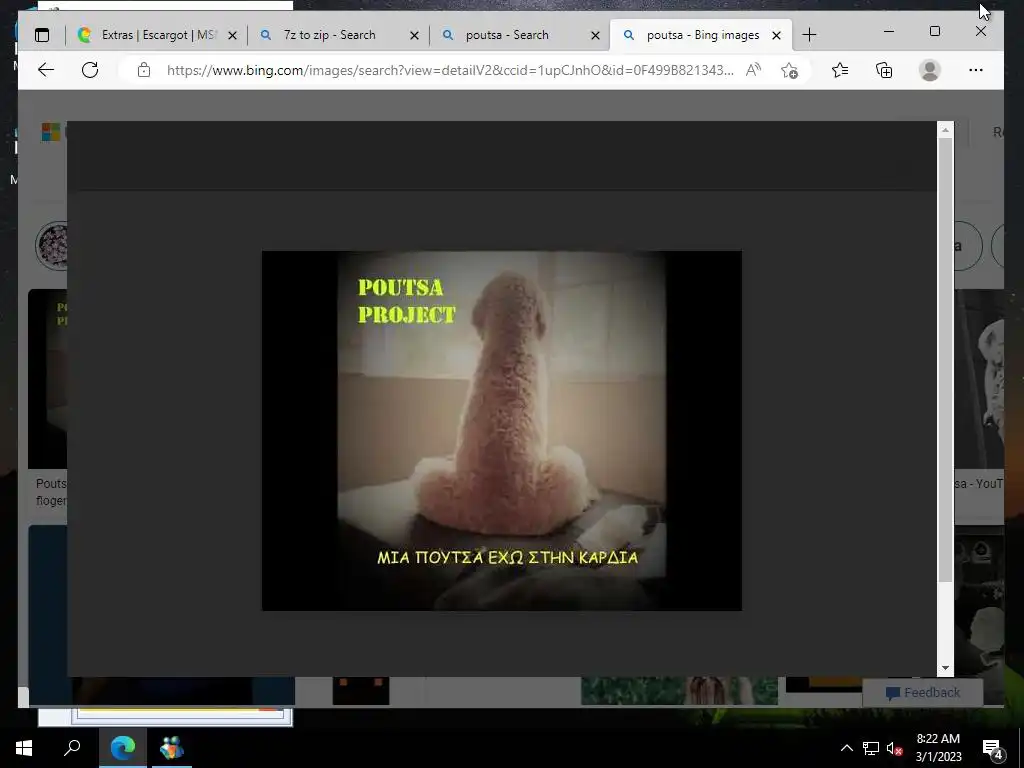This screenshot has width=1024, height=768.
Task: Click the vertical scrollbar thumb of the image viewer
Action: [945, 360]
